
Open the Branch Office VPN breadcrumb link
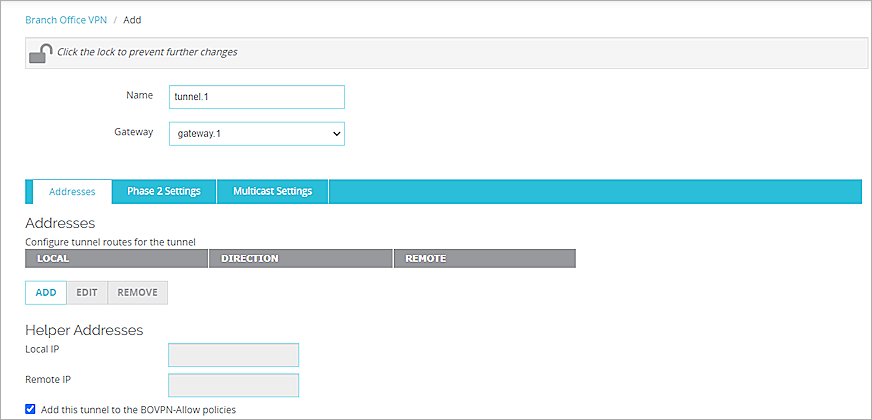[x=65, y=20]
